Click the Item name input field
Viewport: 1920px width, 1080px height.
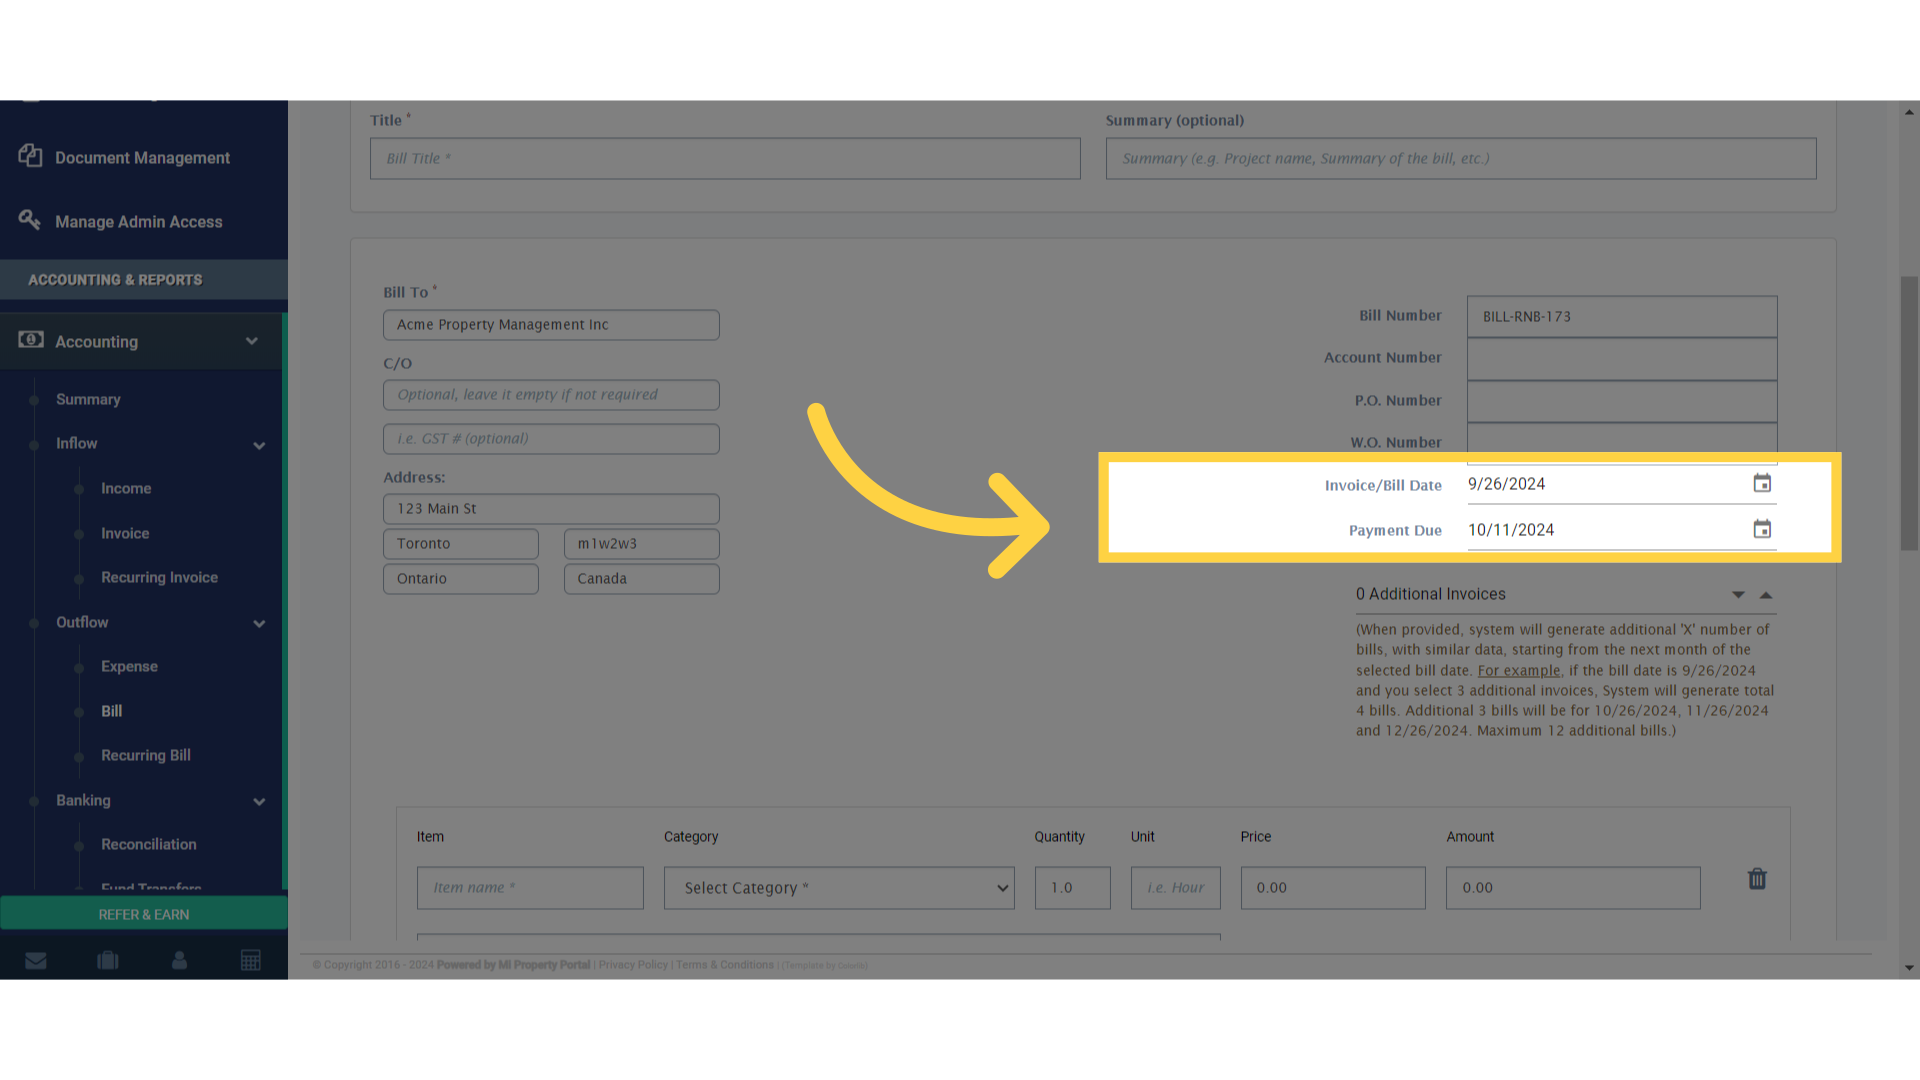coord(530,888)
